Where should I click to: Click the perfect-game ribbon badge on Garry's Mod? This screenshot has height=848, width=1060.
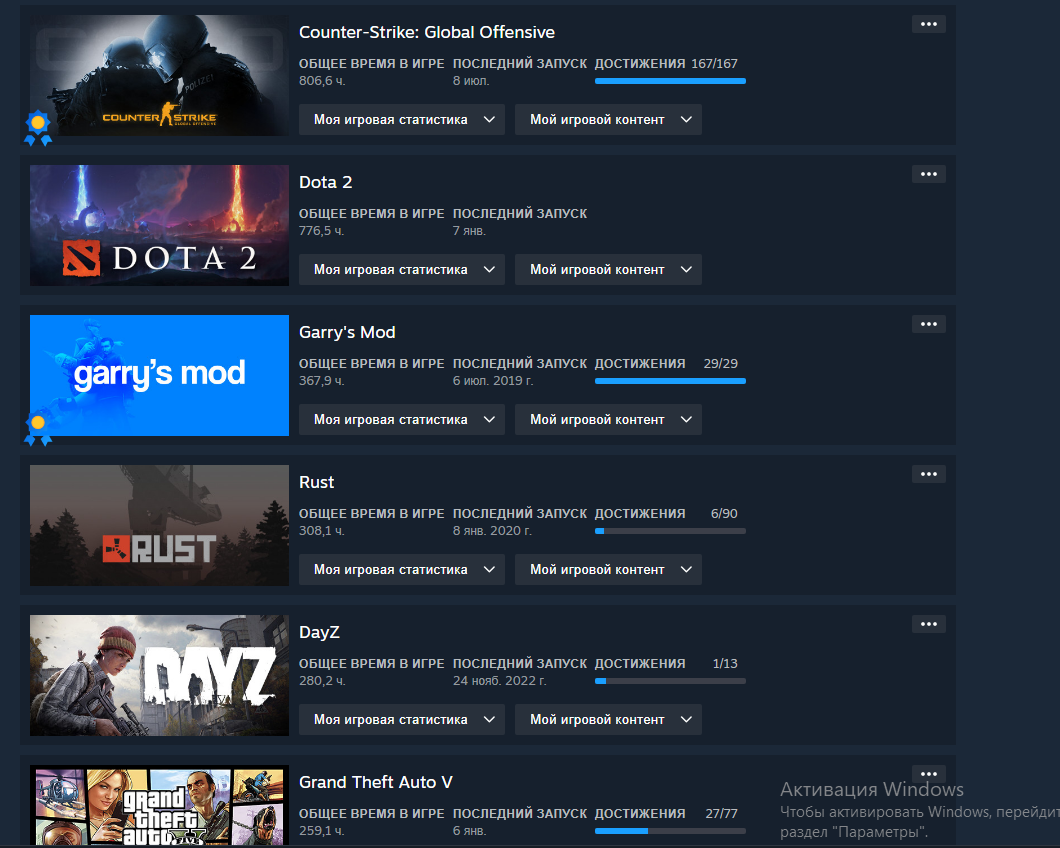point(38,428)
